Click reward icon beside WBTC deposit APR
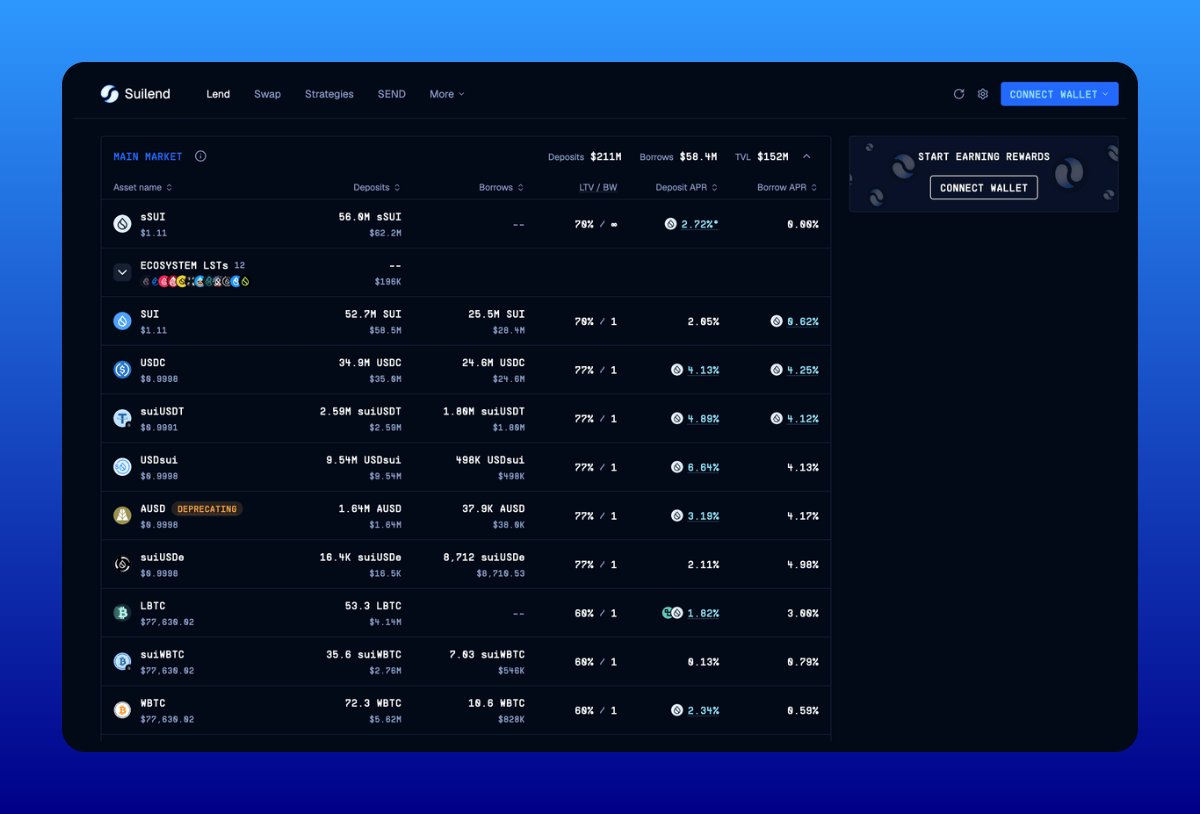Viewport: 1200px width, 814px height. tap(677, 710)
